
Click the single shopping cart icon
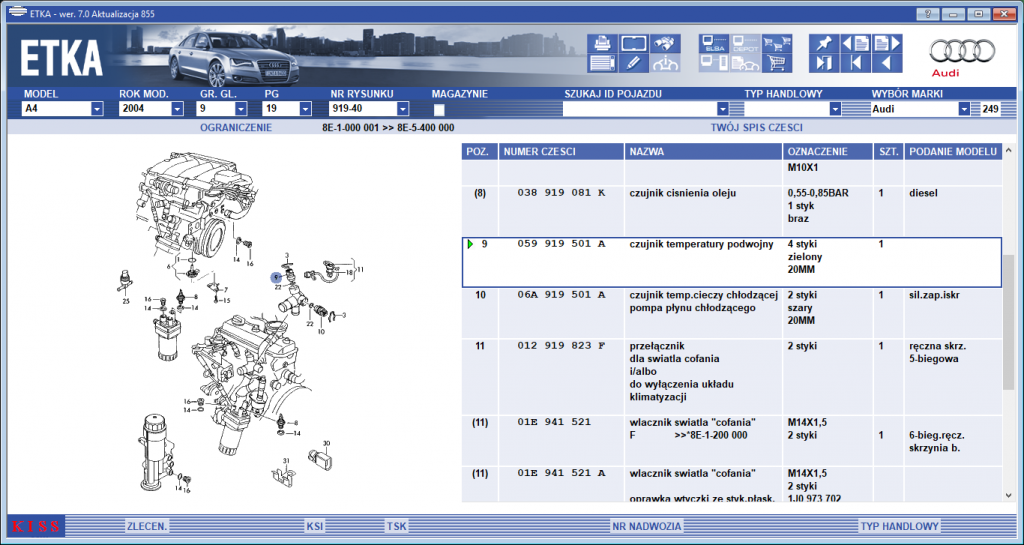pyautogui.click(x=777, y=63)
